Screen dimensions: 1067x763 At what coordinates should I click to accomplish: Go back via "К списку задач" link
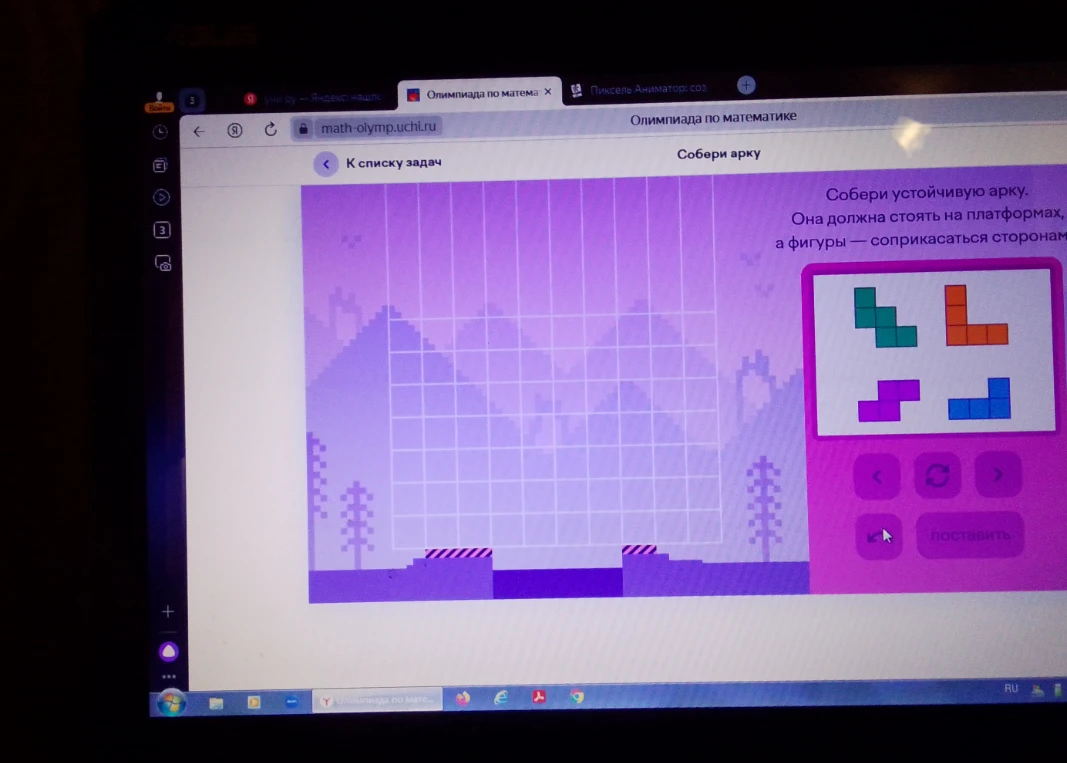393,163
